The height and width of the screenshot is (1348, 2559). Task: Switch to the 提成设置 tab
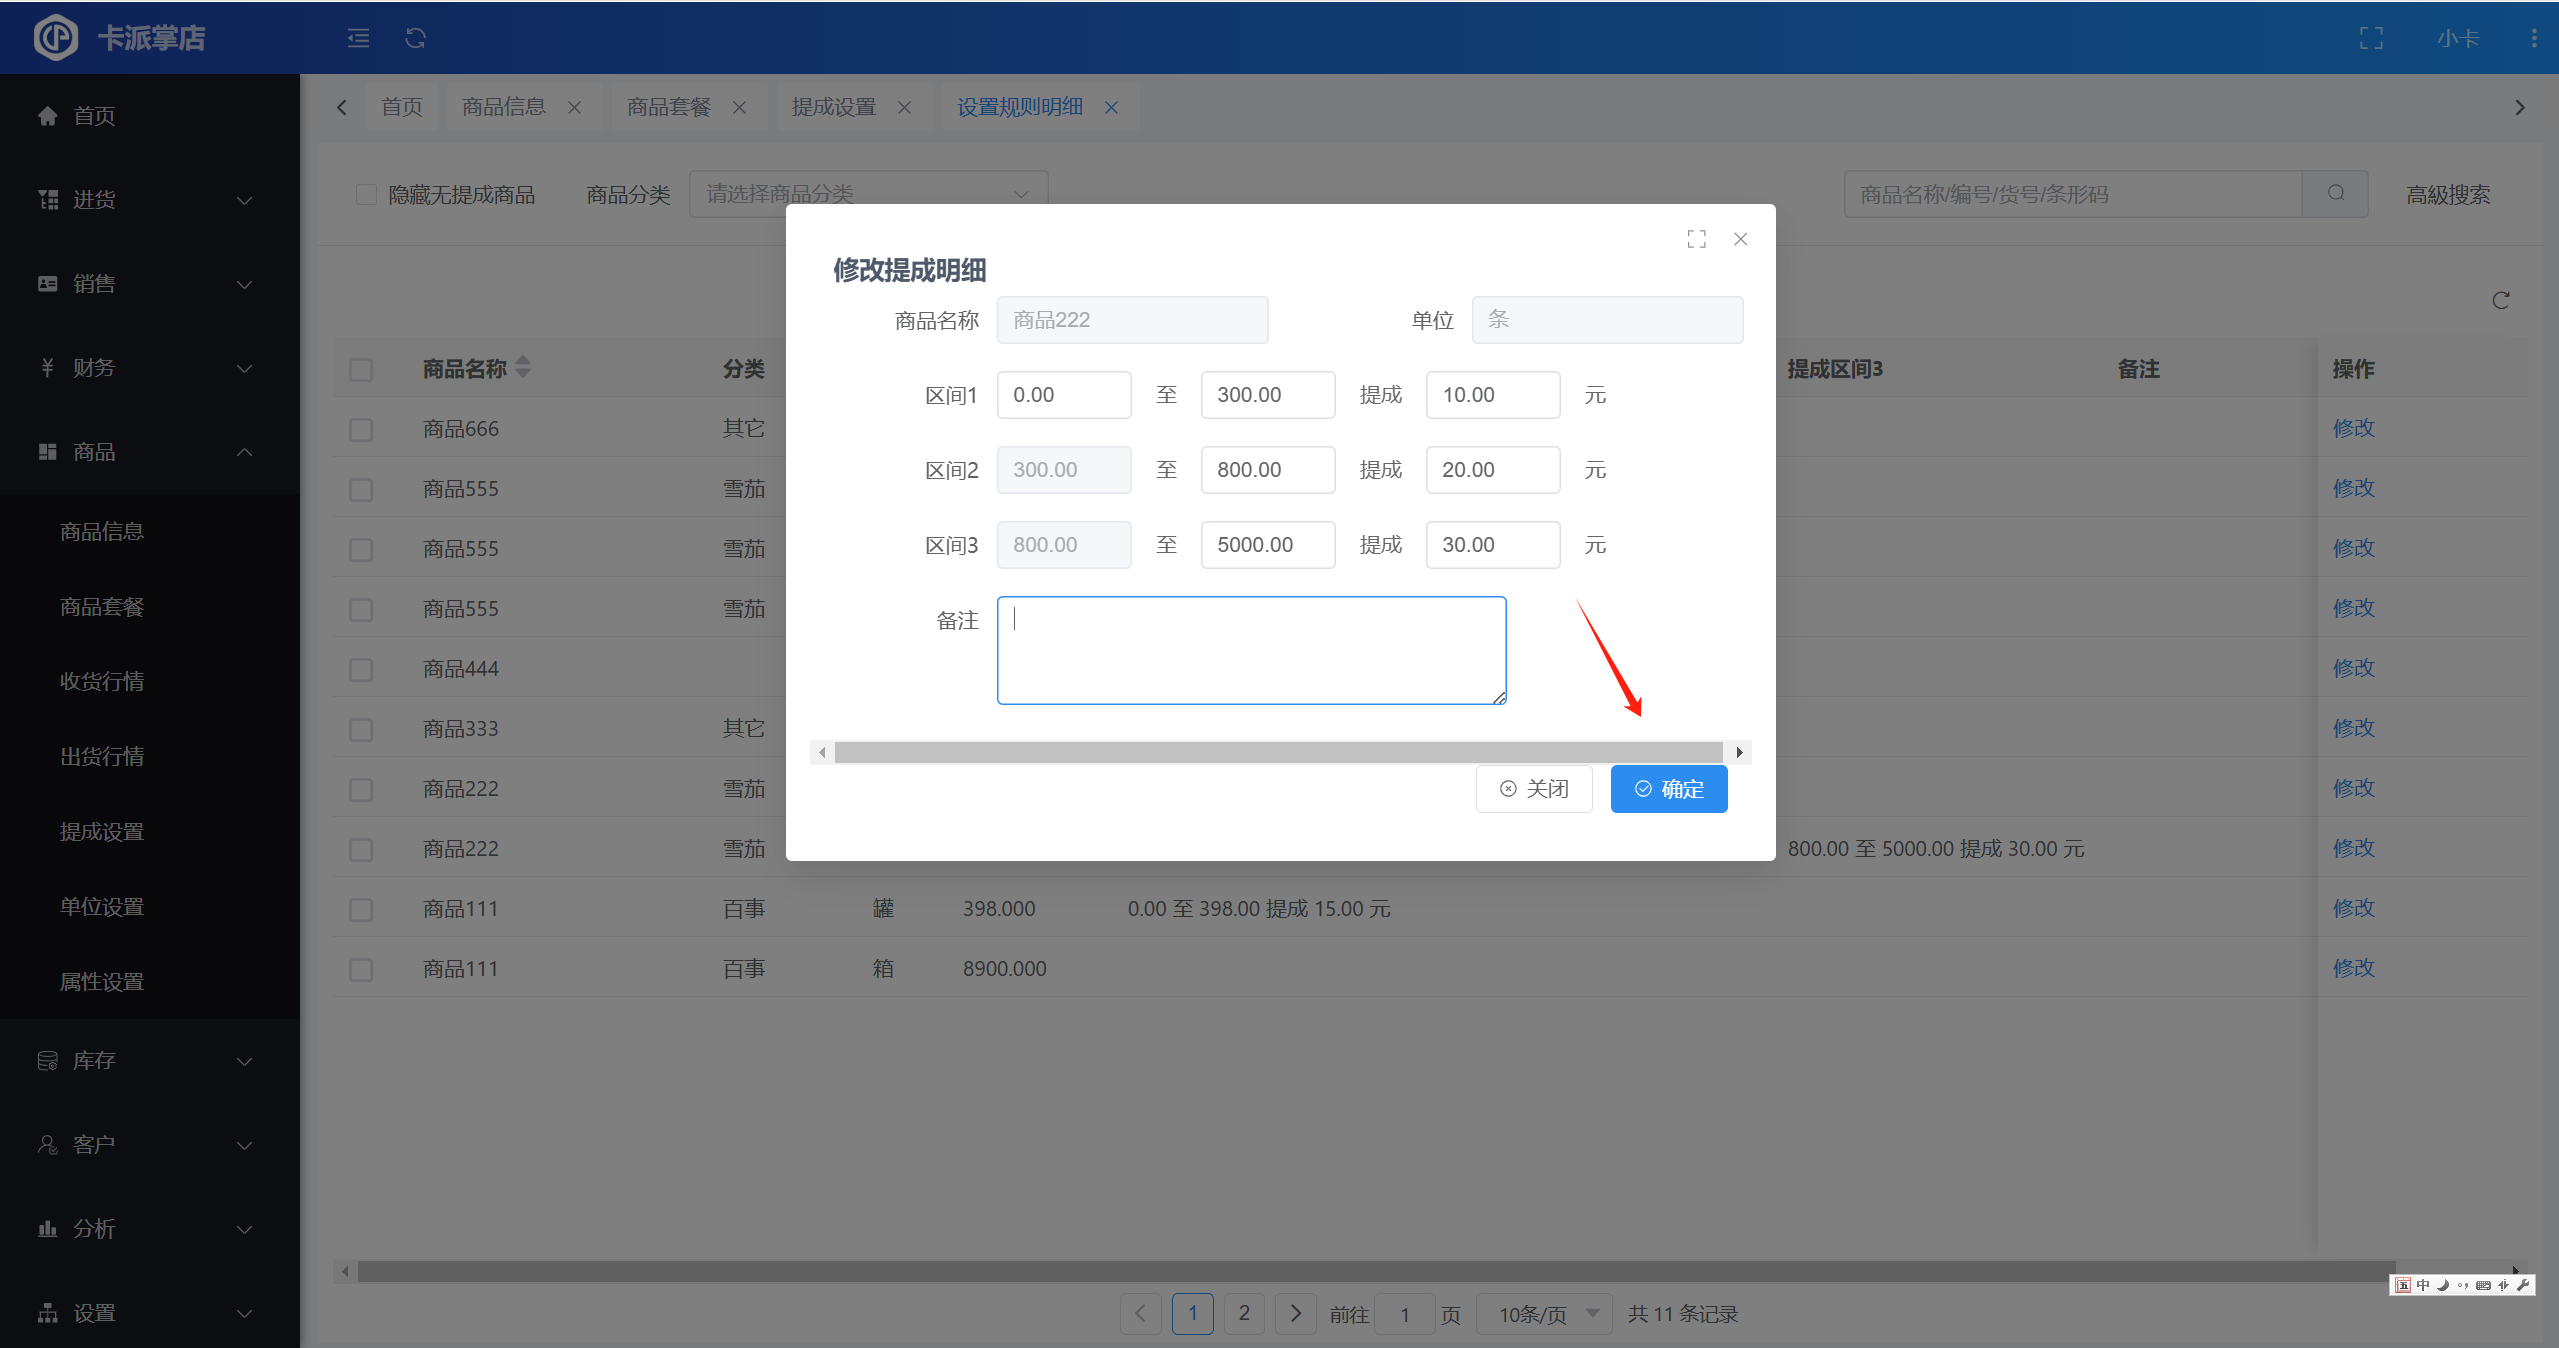[834, 107]
